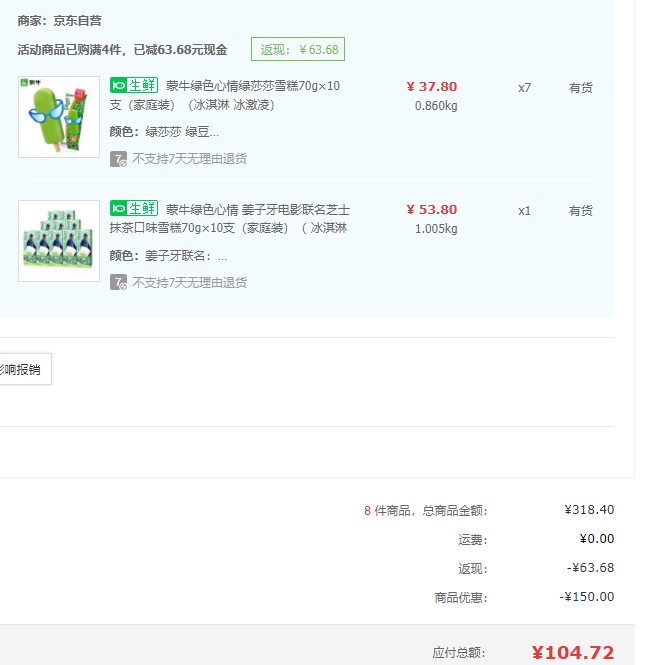Click the x7 quantity text
The height and width of the screenshot is (665, 666).
click(x=525, y=88)
